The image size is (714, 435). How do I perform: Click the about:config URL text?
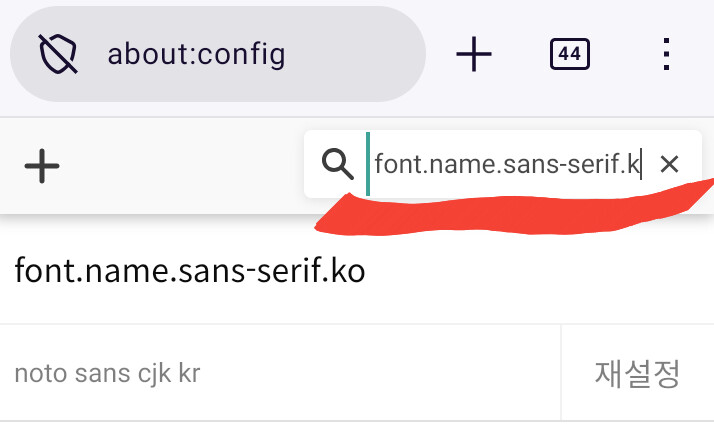pos(196,54)
